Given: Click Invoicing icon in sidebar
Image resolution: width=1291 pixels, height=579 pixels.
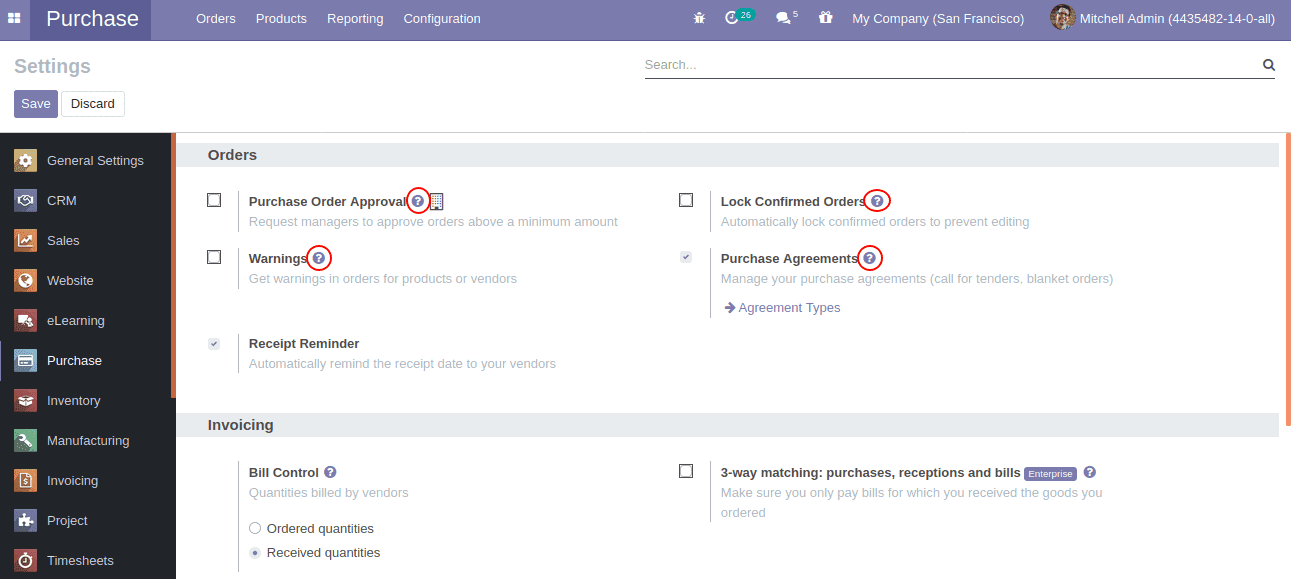Looking at the screenshot, I should (26, 480).
